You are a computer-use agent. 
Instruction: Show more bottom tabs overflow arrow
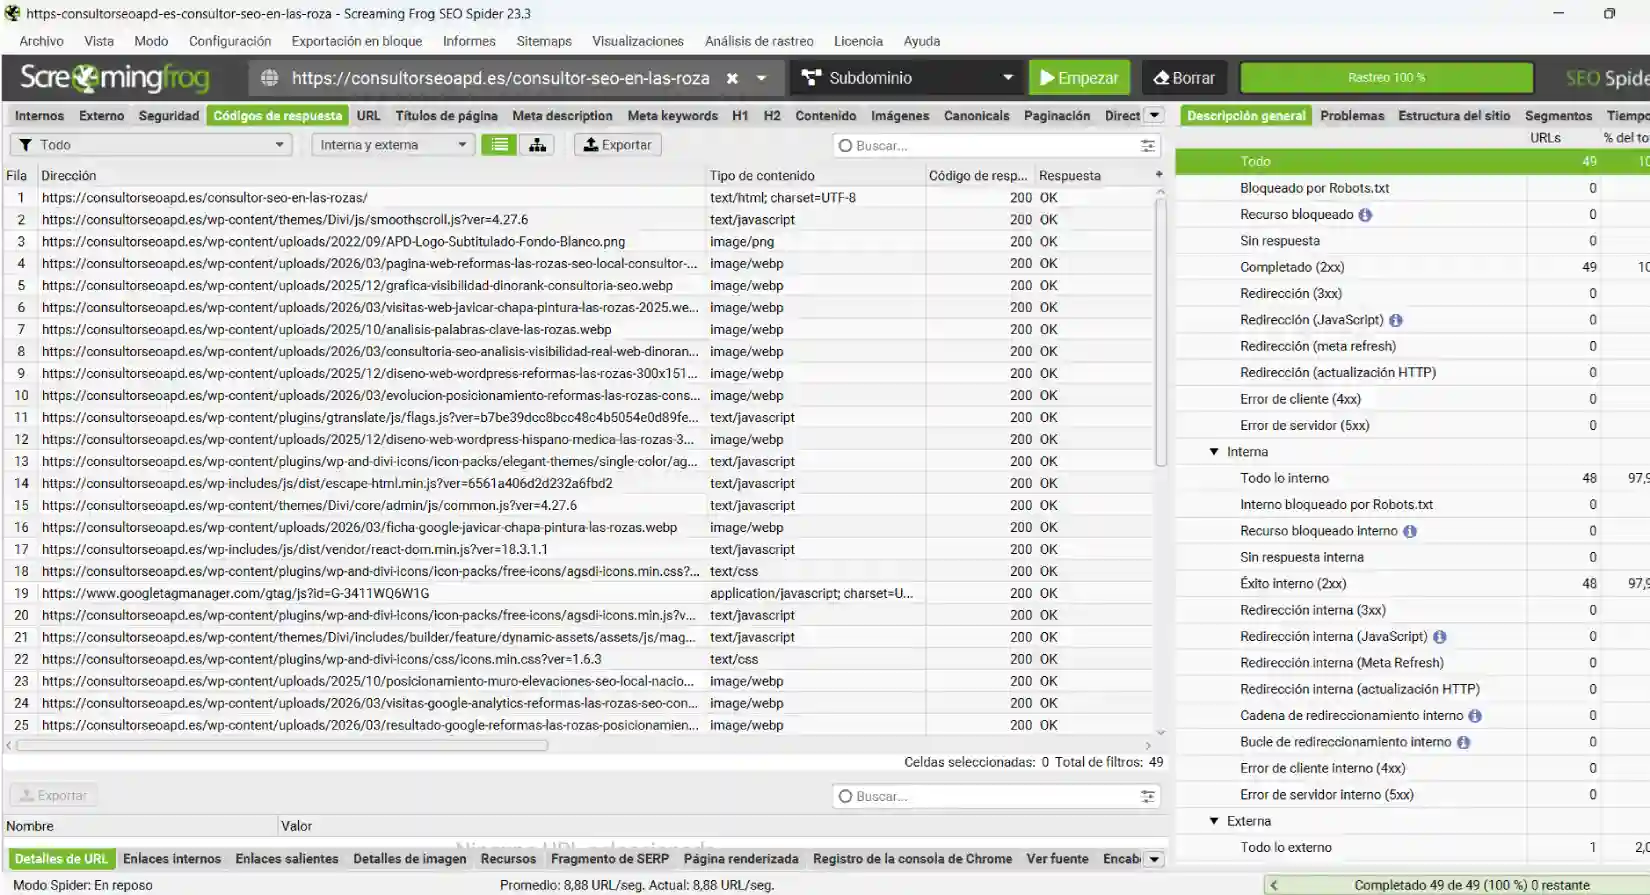(x=1154, y=859)
